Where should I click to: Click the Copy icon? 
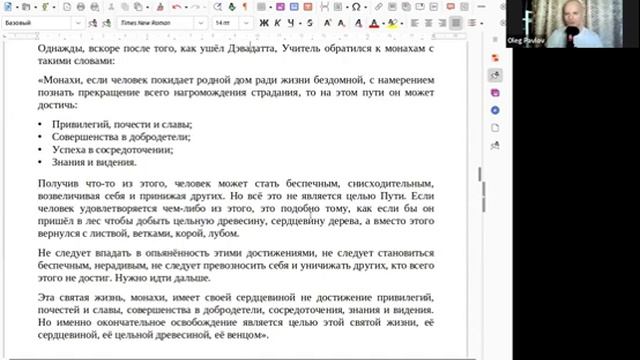[125, 7]
